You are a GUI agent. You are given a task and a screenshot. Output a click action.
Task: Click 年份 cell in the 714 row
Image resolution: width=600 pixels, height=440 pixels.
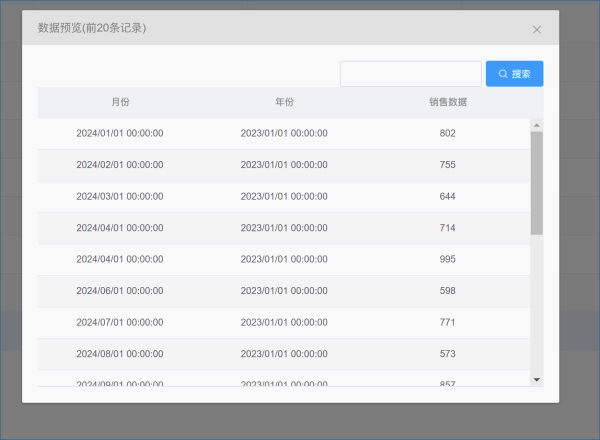[284, 228]
